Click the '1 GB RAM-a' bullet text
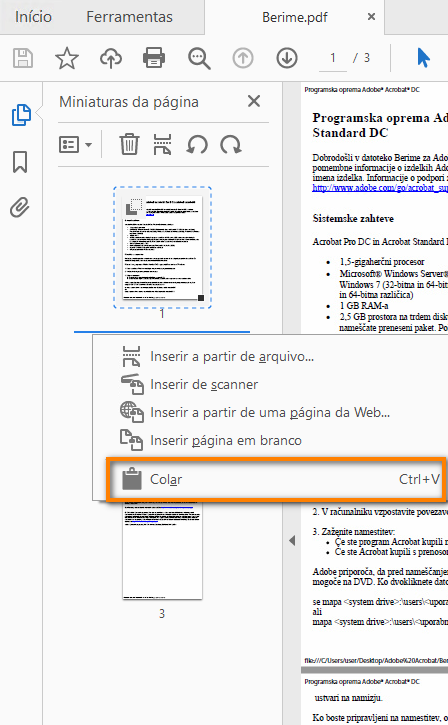The width and height of the screenshot is (448, 725). 364,306
